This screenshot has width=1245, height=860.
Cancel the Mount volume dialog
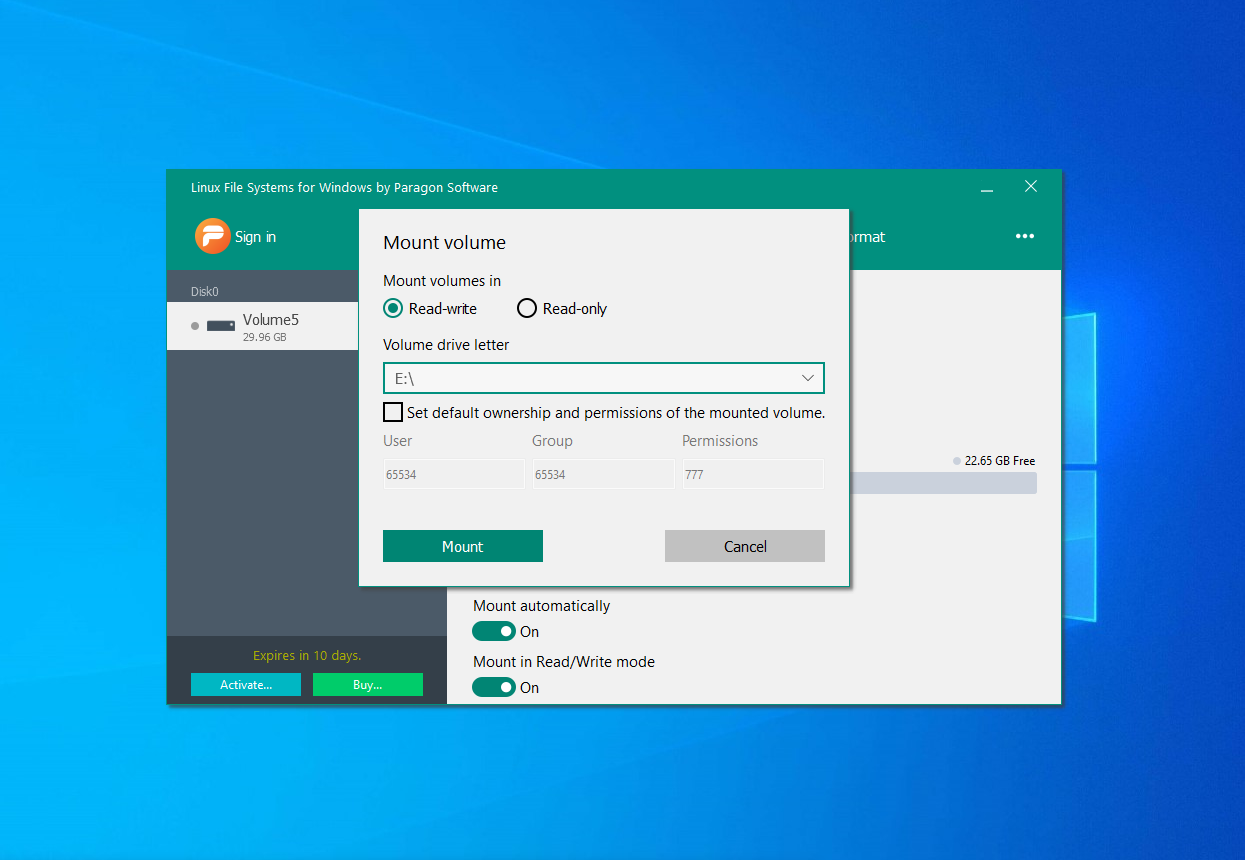pos(744,546)
